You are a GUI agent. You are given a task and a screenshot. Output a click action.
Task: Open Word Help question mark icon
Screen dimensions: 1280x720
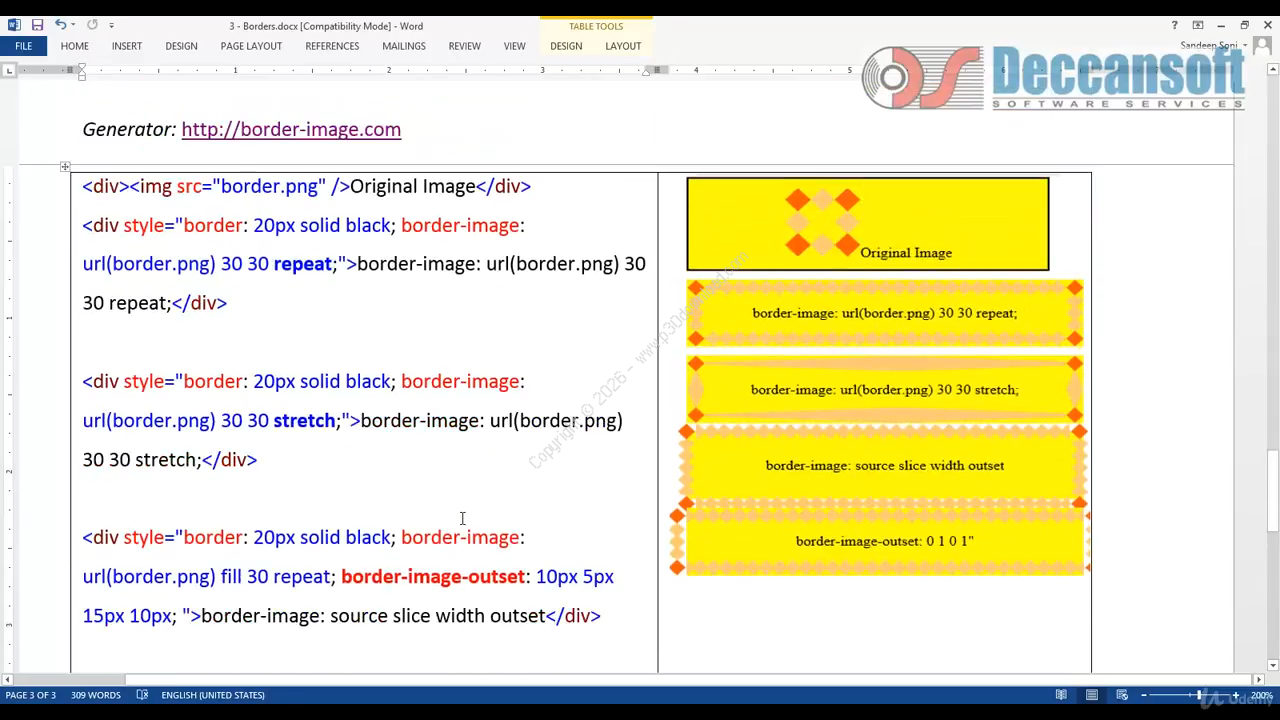click(x=1174, y=25)
